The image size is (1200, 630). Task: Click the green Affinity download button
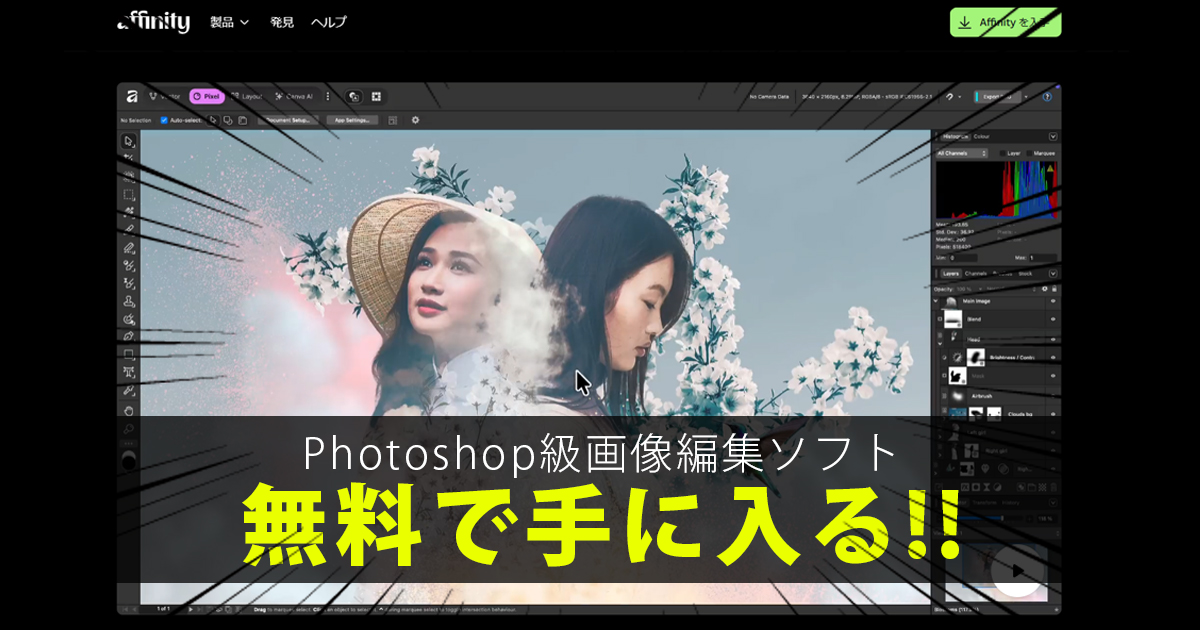click(x=1005, y=23)
